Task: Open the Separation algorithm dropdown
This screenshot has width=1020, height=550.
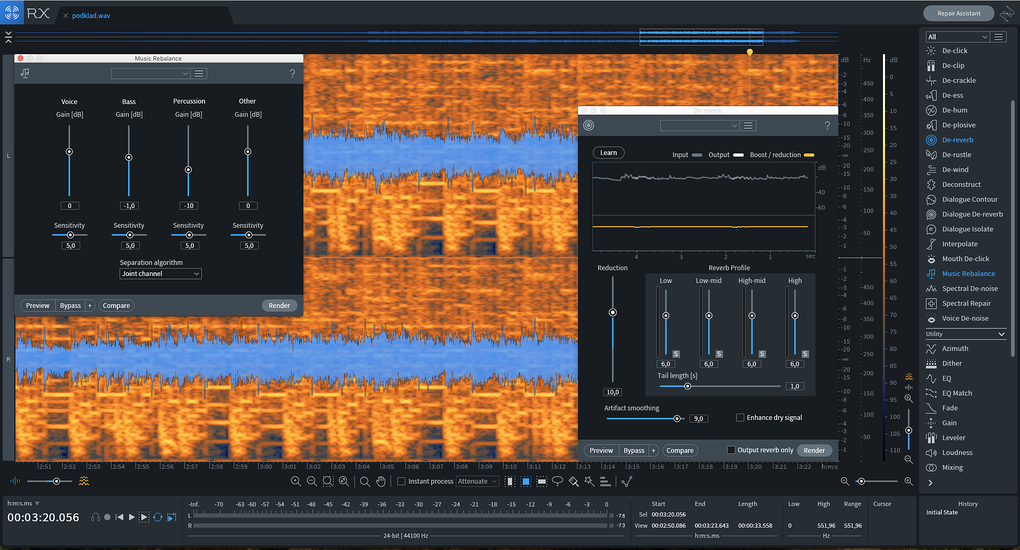Action: [x=160, y=274]
